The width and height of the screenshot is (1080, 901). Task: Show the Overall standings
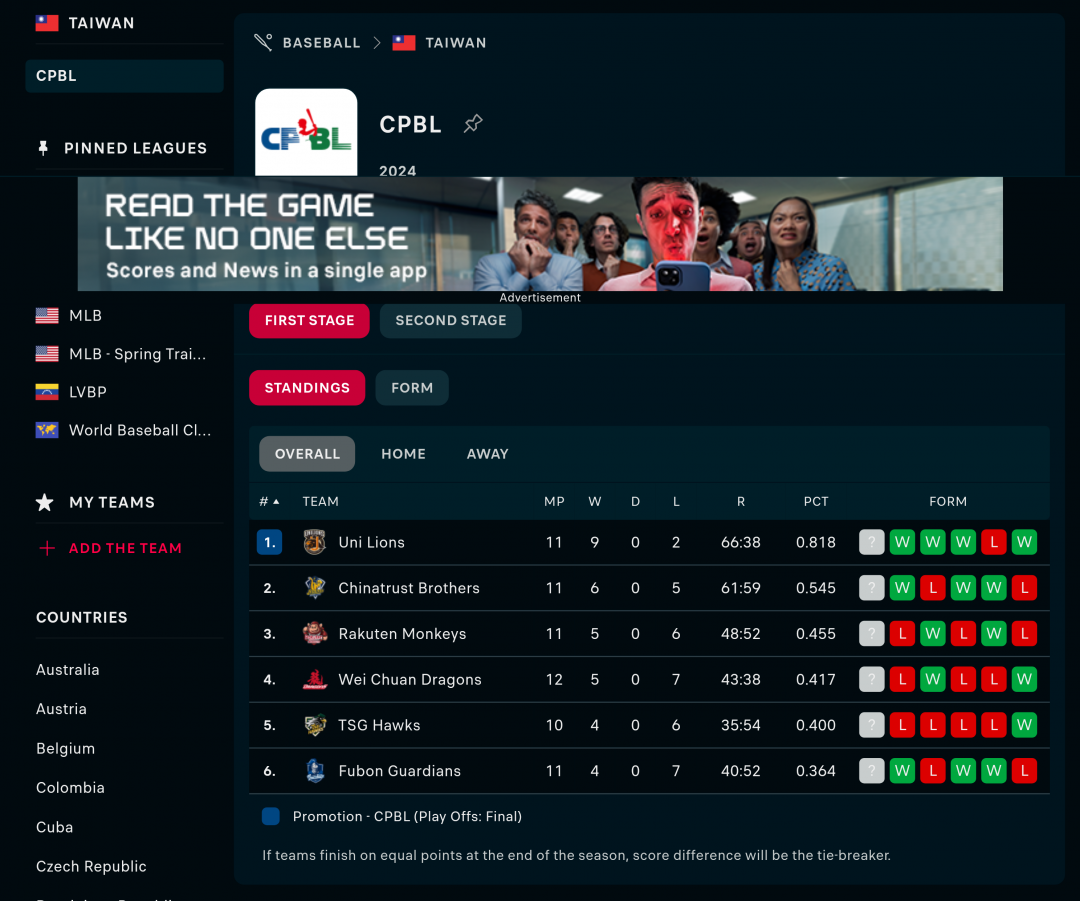[x=307, y=454]
